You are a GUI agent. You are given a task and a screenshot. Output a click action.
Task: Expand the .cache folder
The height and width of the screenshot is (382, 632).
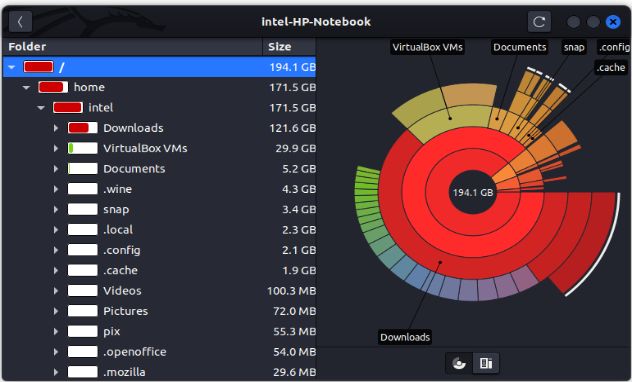tap(56, 270)
